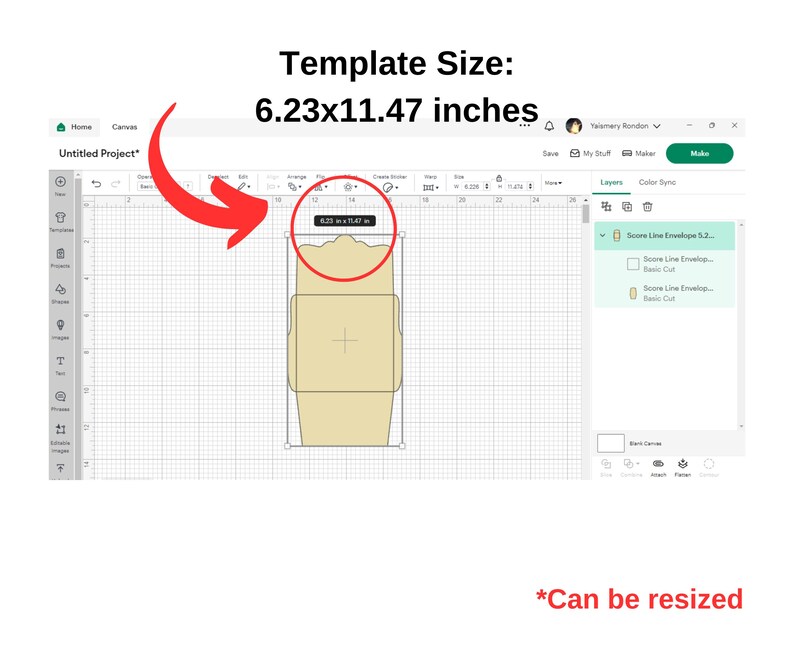Image resolution: width=794 pixels, height=666 pixels.
Task: Open the Phrases panel
Action: pos(60,401)
